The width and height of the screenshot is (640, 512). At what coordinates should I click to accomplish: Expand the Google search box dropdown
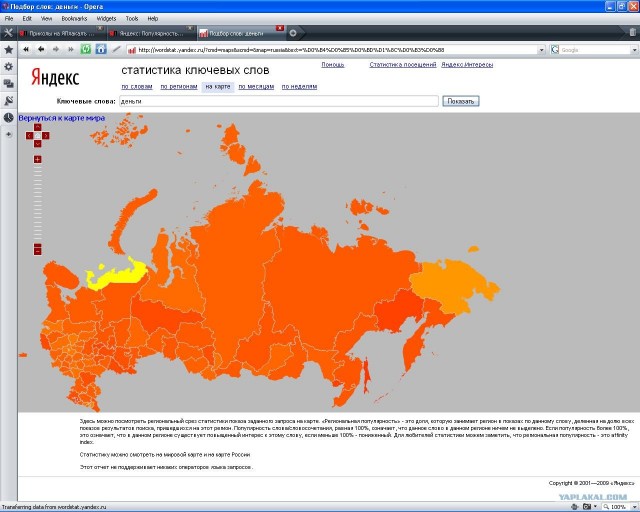point(634,50)
